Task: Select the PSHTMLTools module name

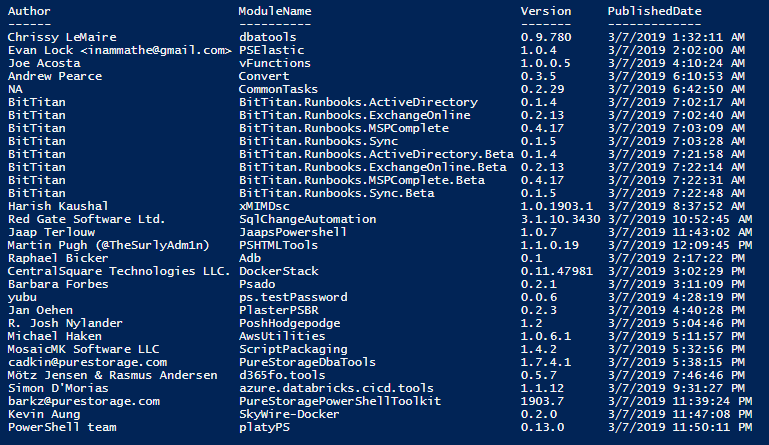Action: 278,245
